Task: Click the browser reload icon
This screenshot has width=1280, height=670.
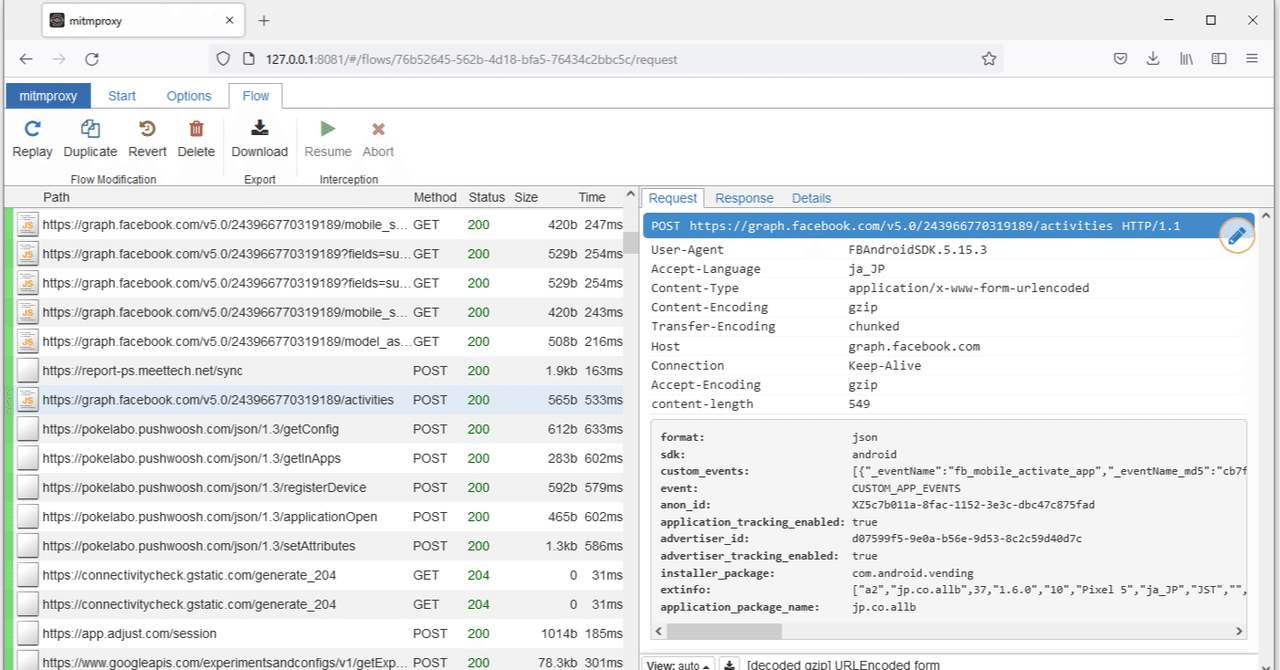Action: [91, 59]
